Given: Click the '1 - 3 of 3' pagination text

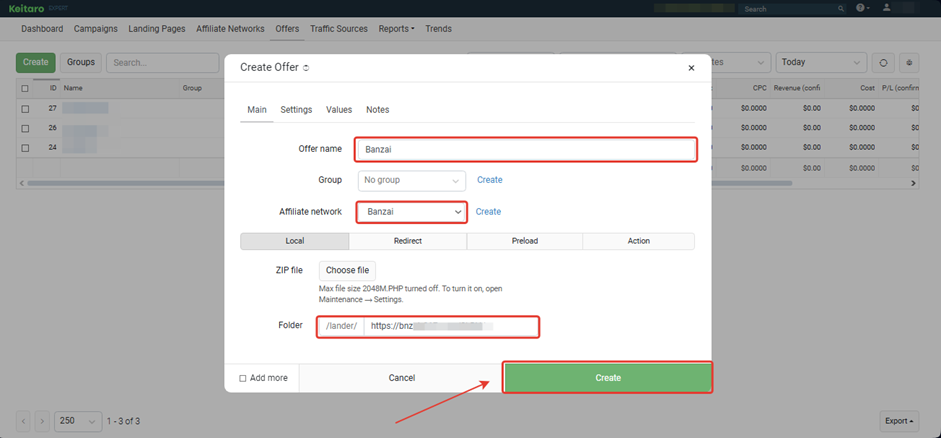Looking at the screenshot, I should click(123, 421).
